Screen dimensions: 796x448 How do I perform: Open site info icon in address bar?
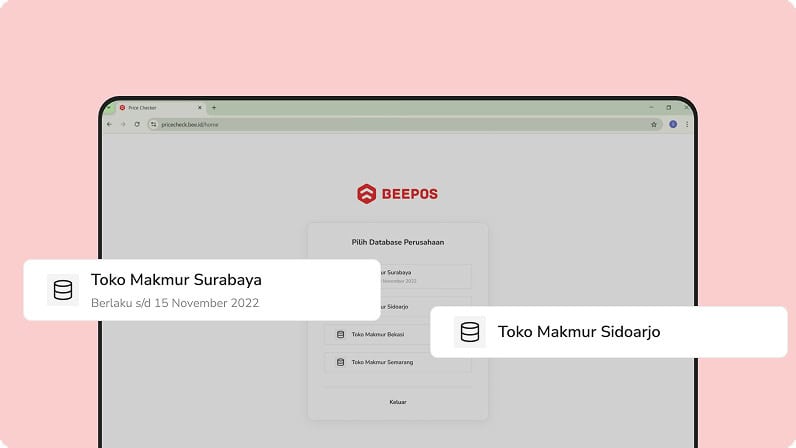coord(154,124)
